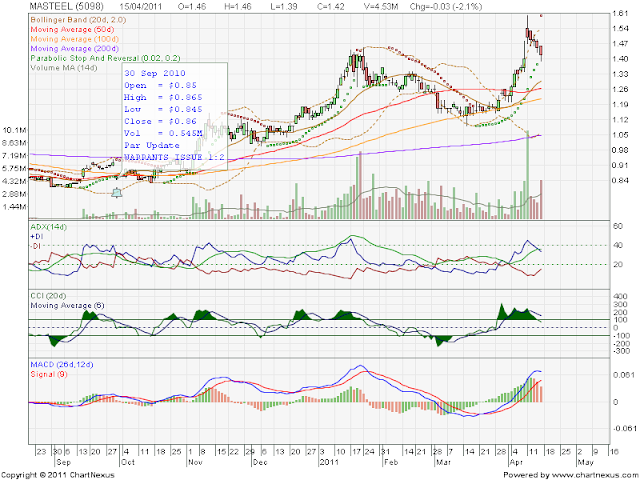Screen dimensions: 640x480
Task: Click Copyright © 2011 ChartNexus footer text
Action: pos(57,475)
